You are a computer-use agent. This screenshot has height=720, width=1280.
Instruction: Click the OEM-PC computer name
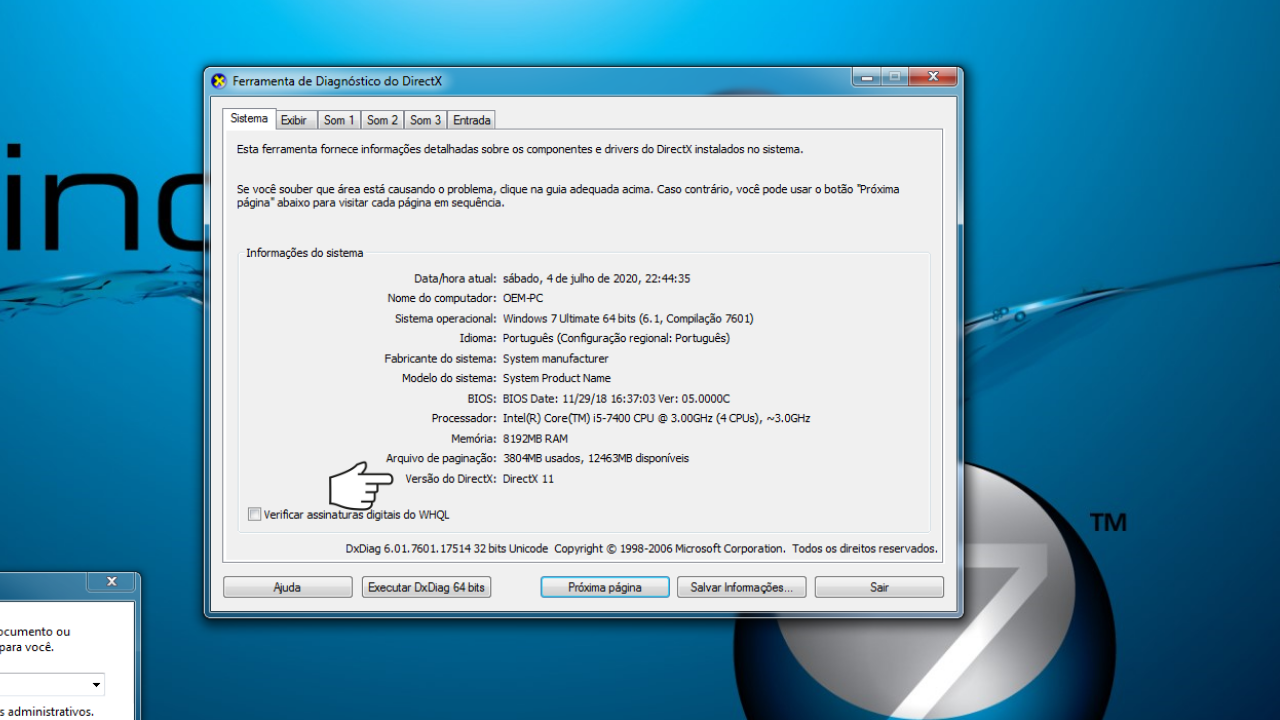(523, 299)
